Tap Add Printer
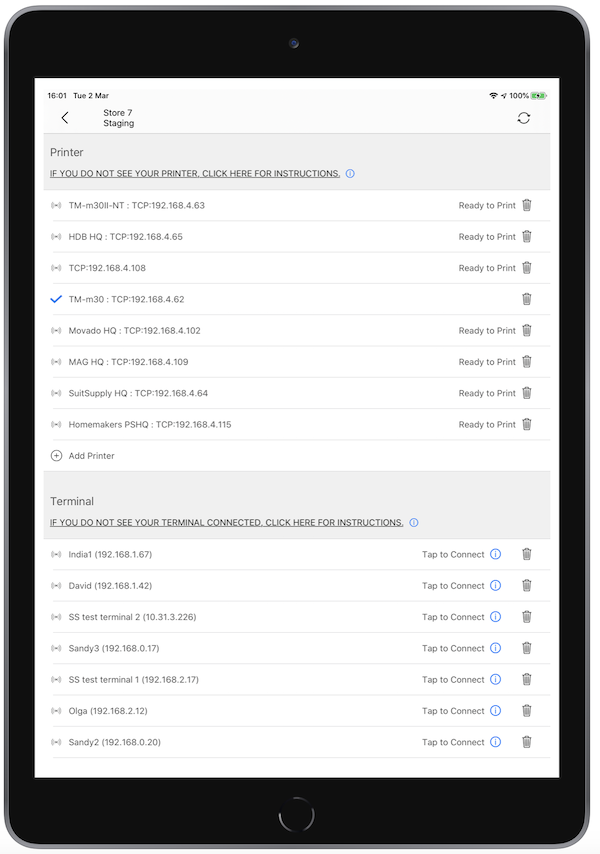The height and width of the screenshot is (854, 600). click(x=91, y=456)
